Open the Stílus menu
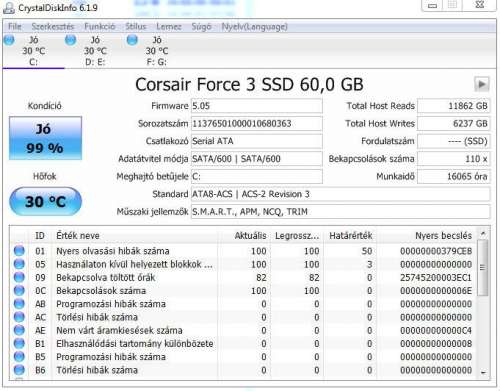 (x=136, y=26)
